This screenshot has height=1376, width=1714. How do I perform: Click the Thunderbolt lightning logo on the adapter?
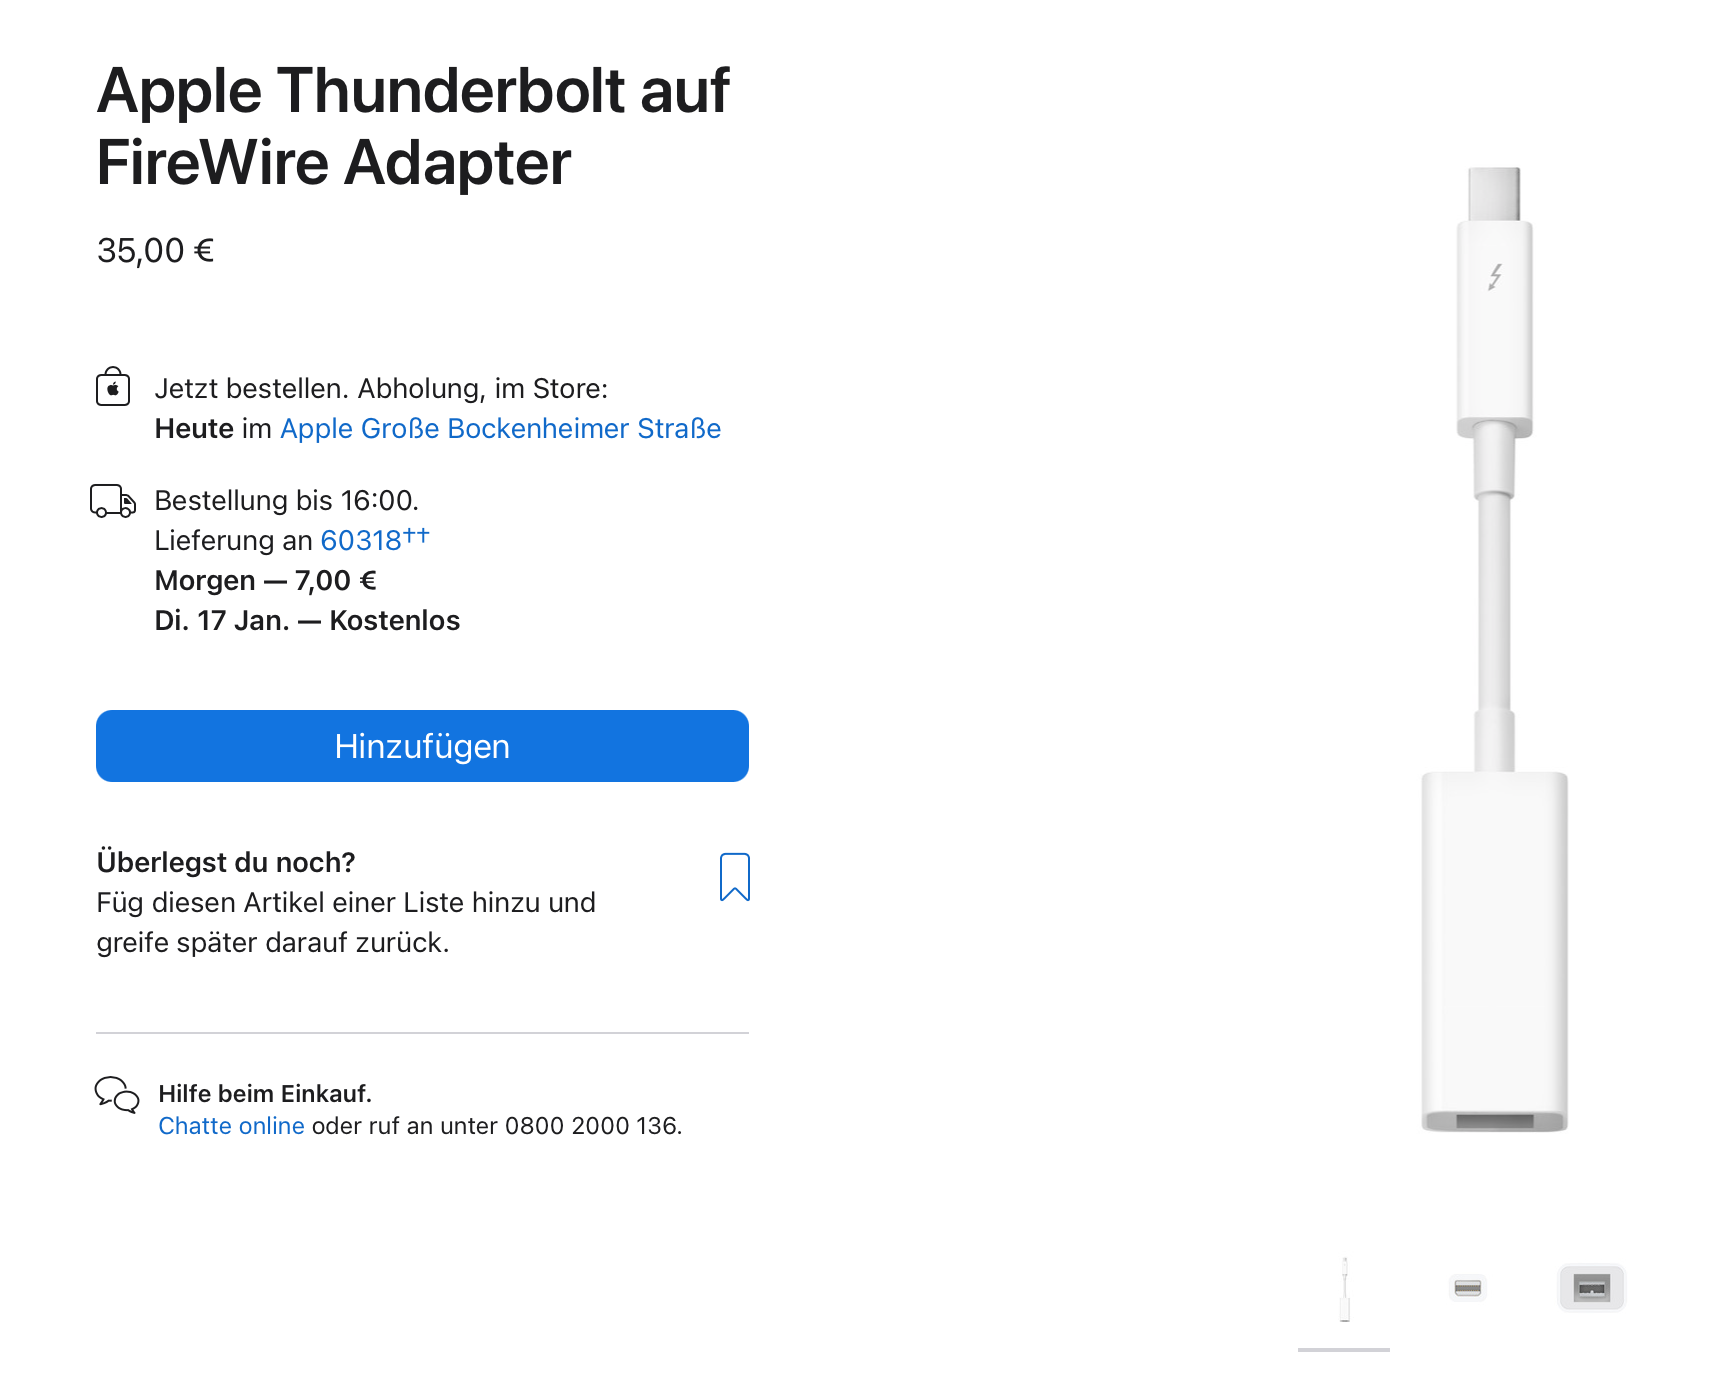tap(1495, 276)
